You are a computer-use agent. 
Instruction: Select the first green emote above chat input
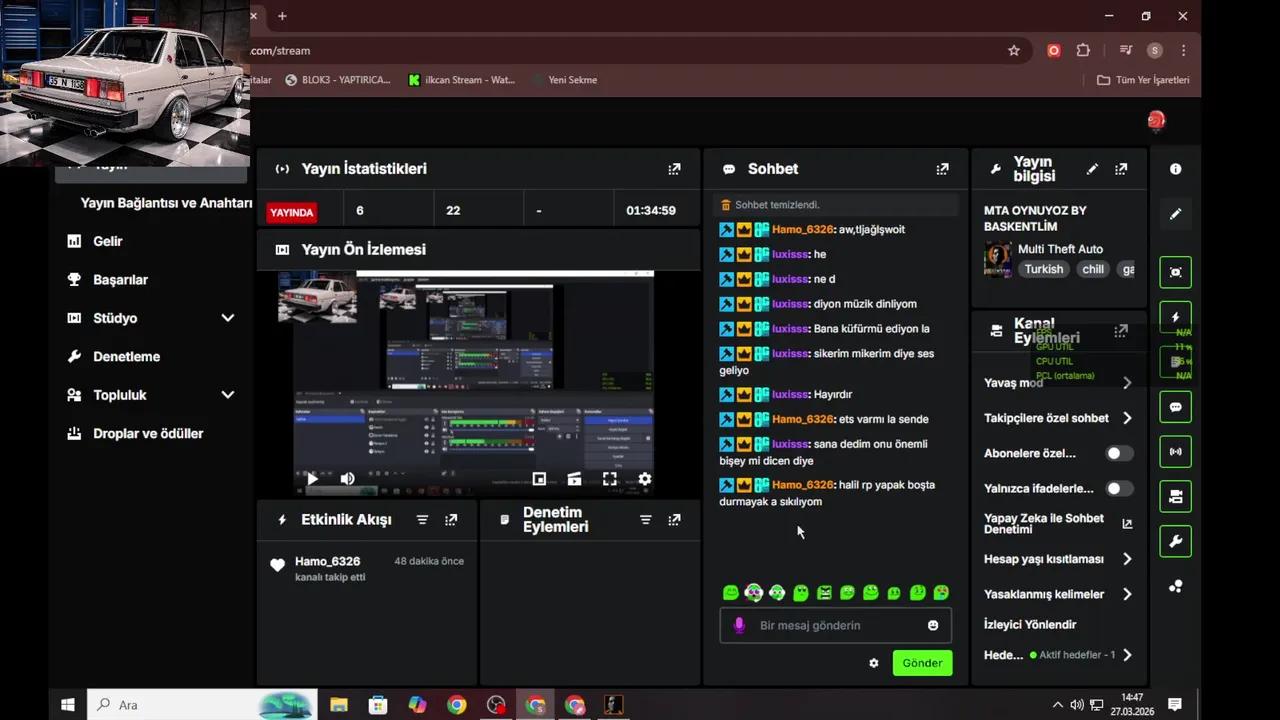731,592
